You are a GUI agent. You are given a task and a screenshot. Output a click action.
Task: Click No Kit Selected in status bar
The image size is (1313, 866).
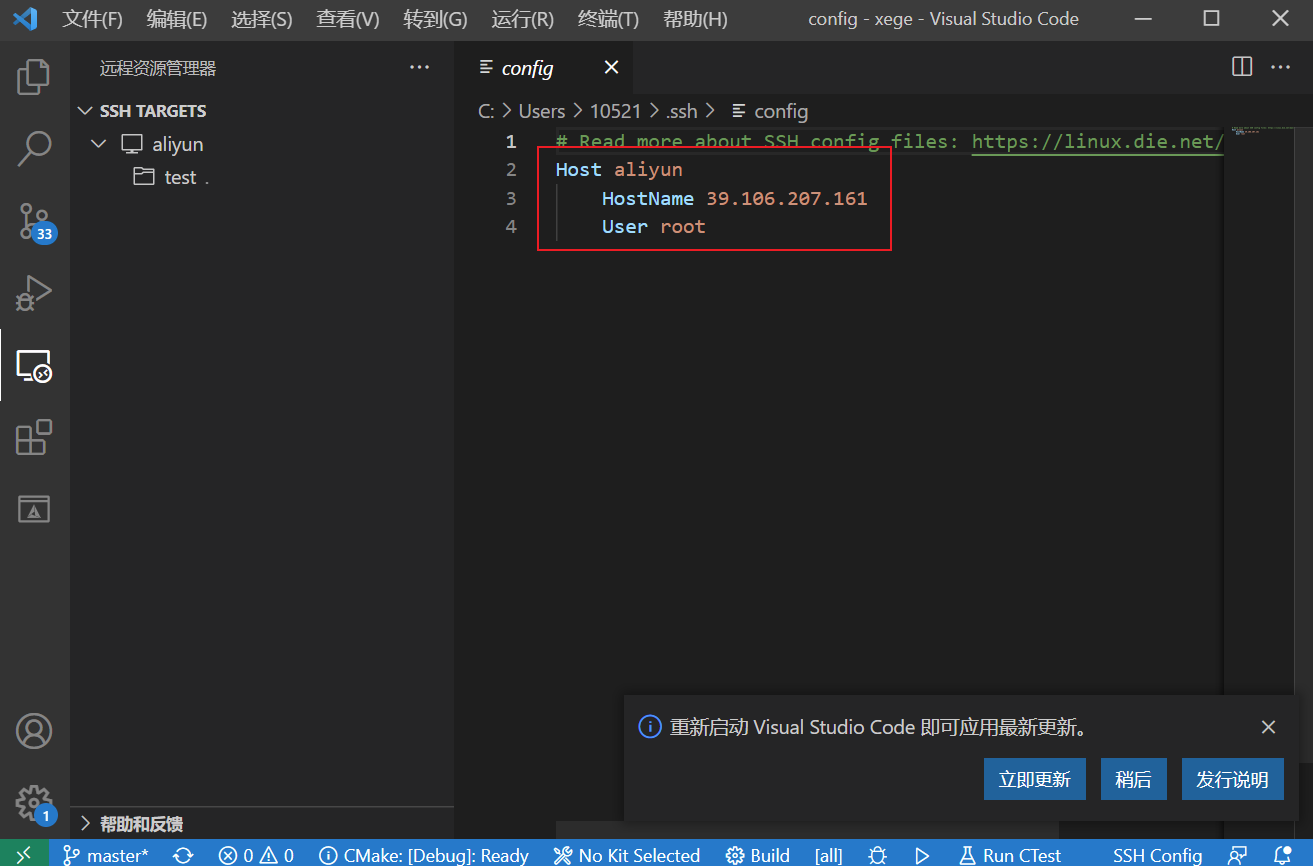(627, 855)
